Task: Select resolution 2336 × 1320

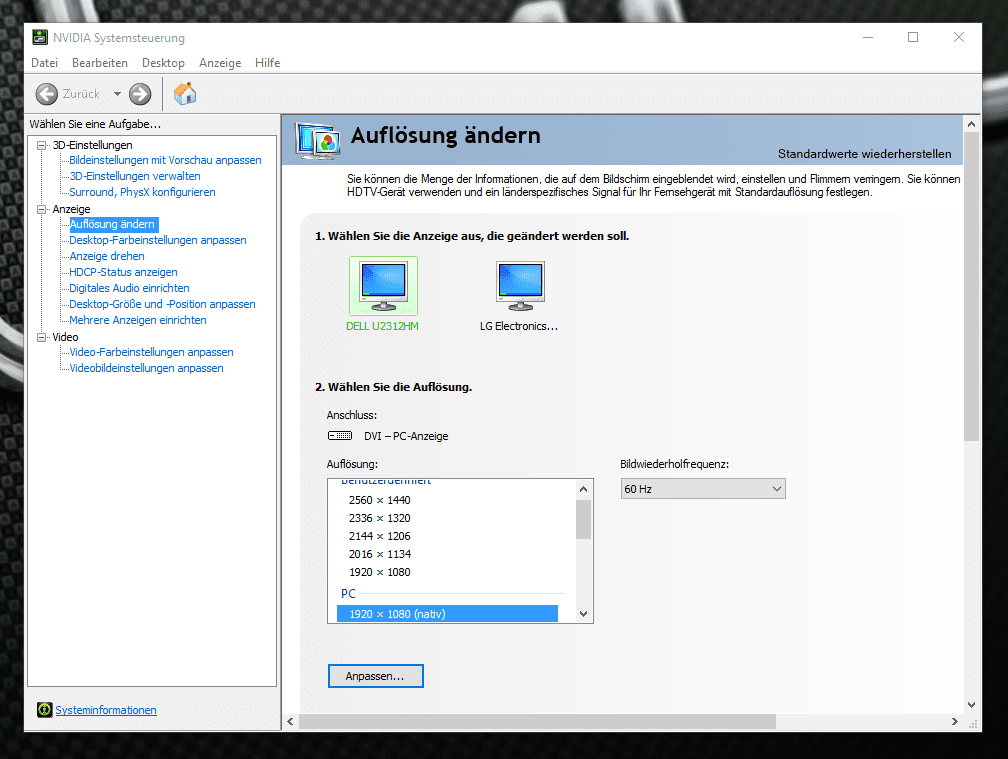Action: 379,518
